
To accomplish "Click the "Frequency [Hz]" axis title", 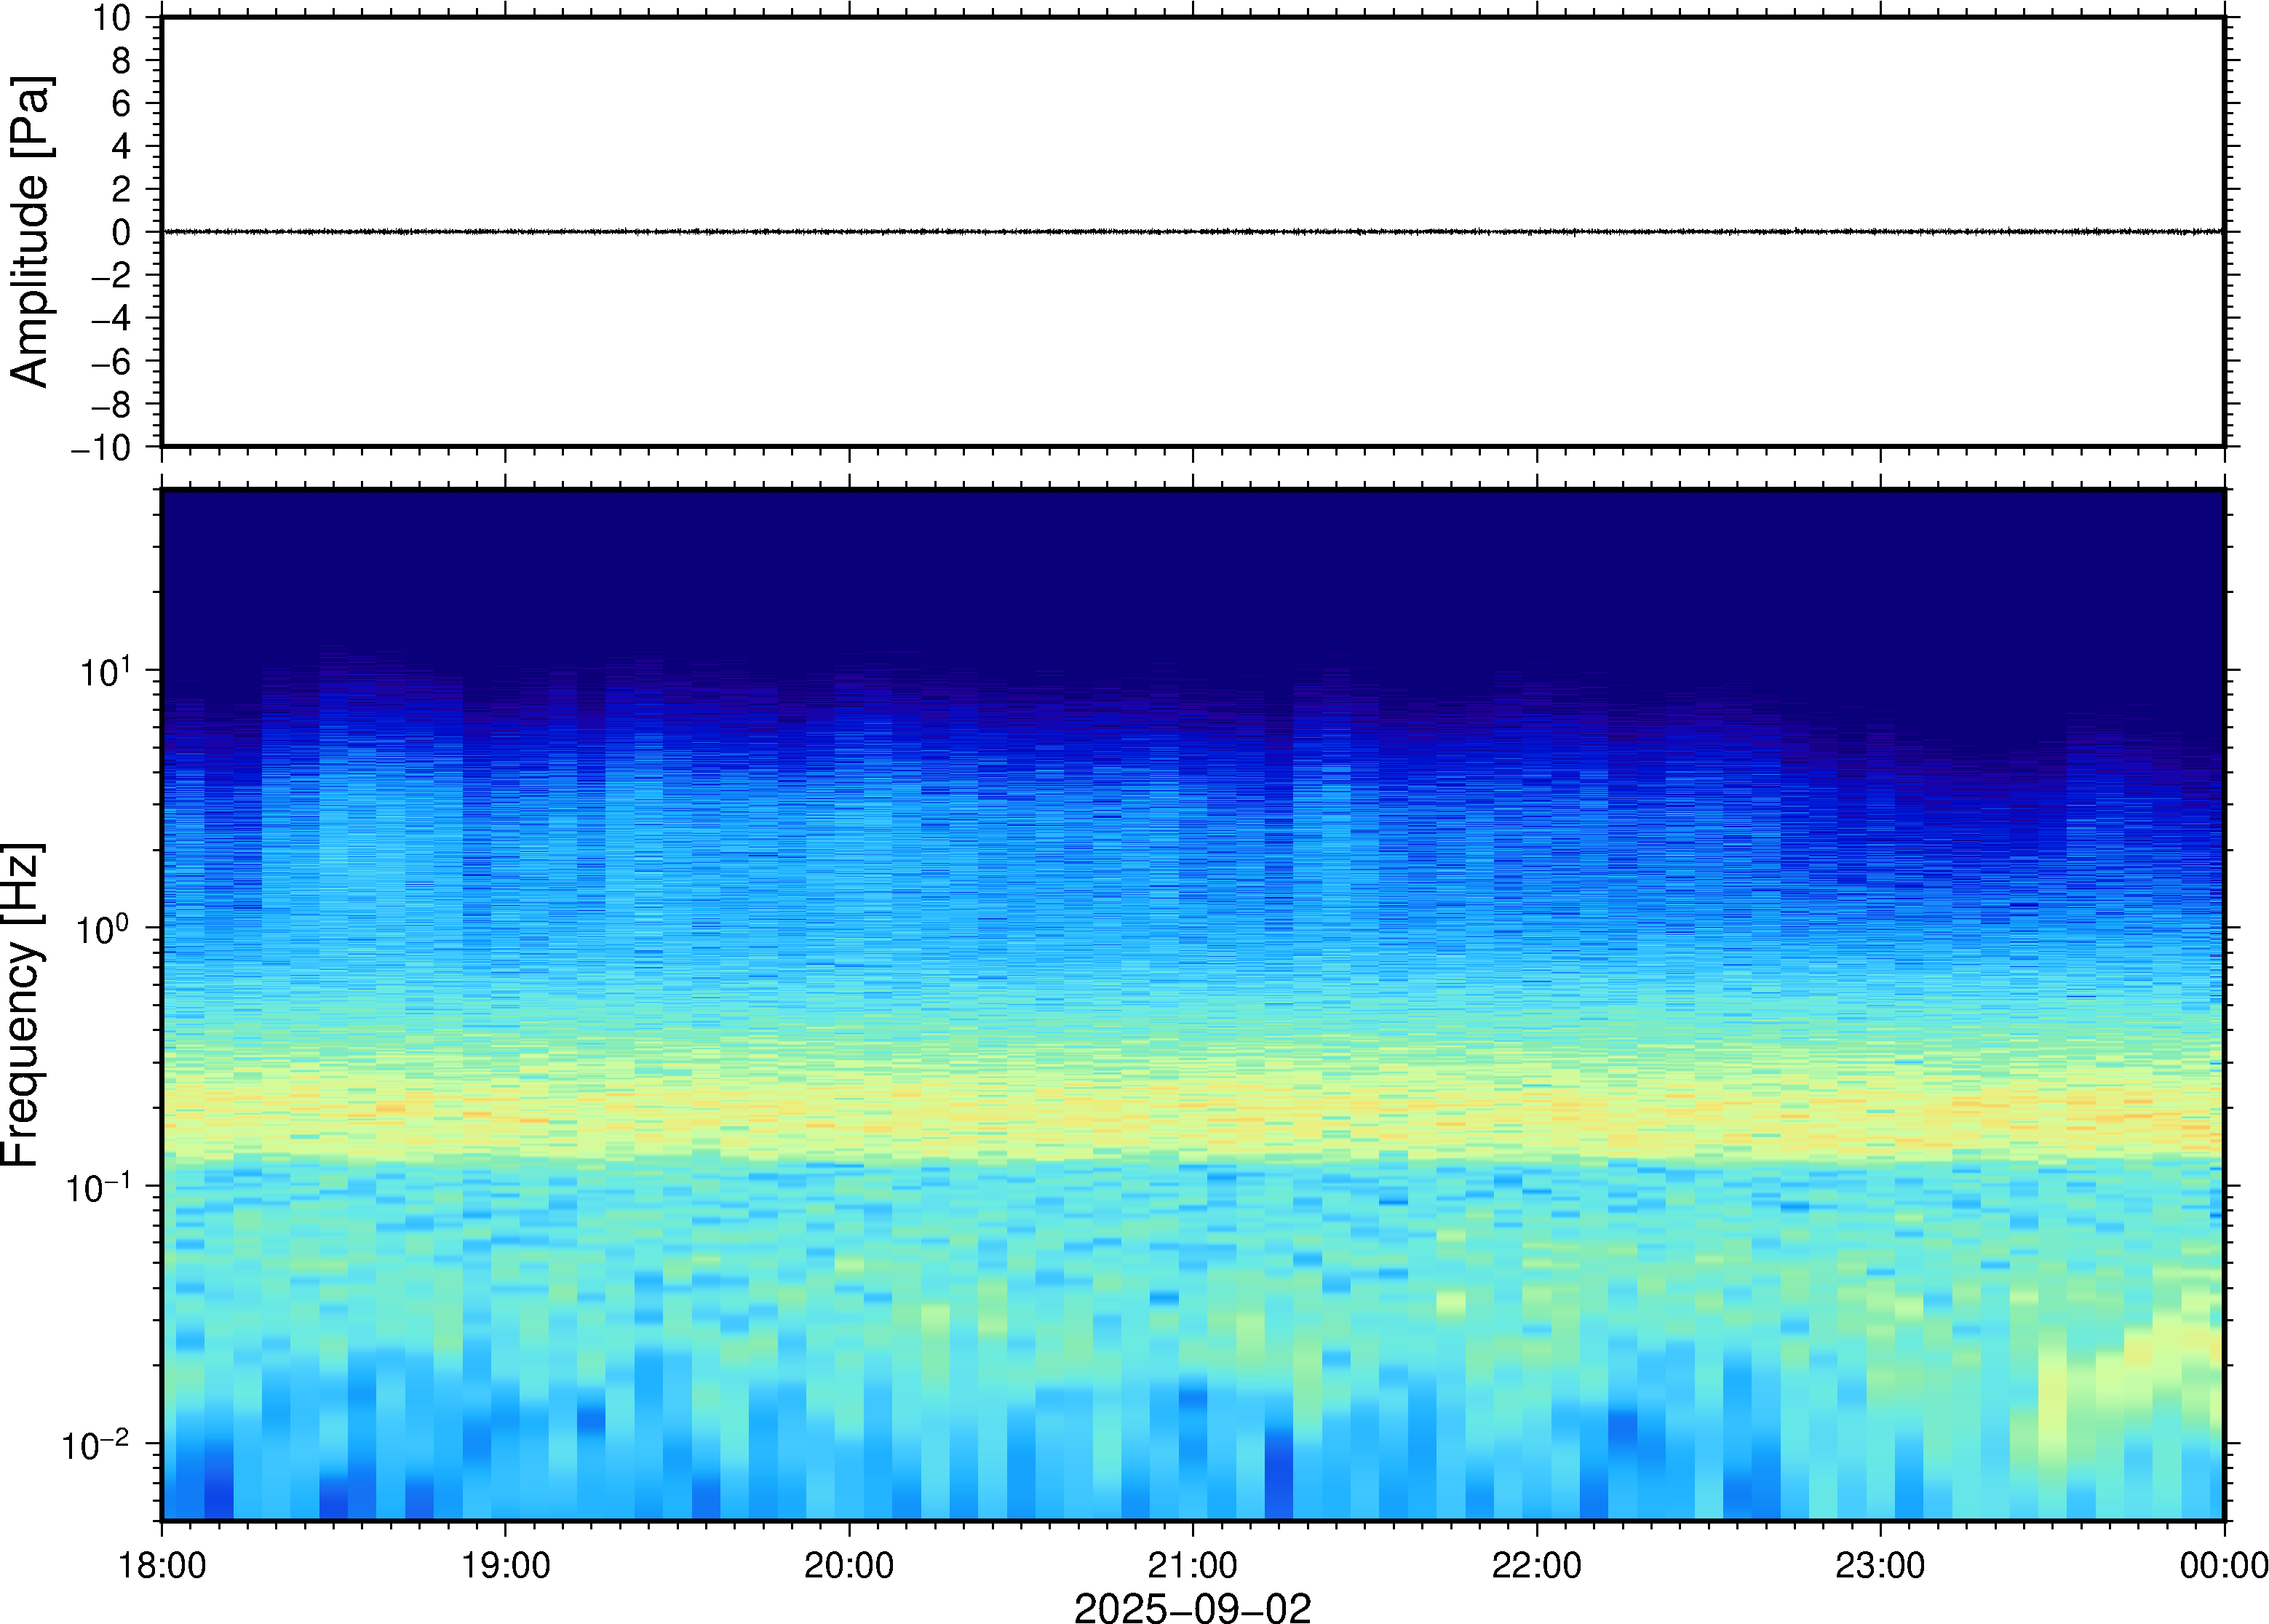I will click(x=22, y=1005).
